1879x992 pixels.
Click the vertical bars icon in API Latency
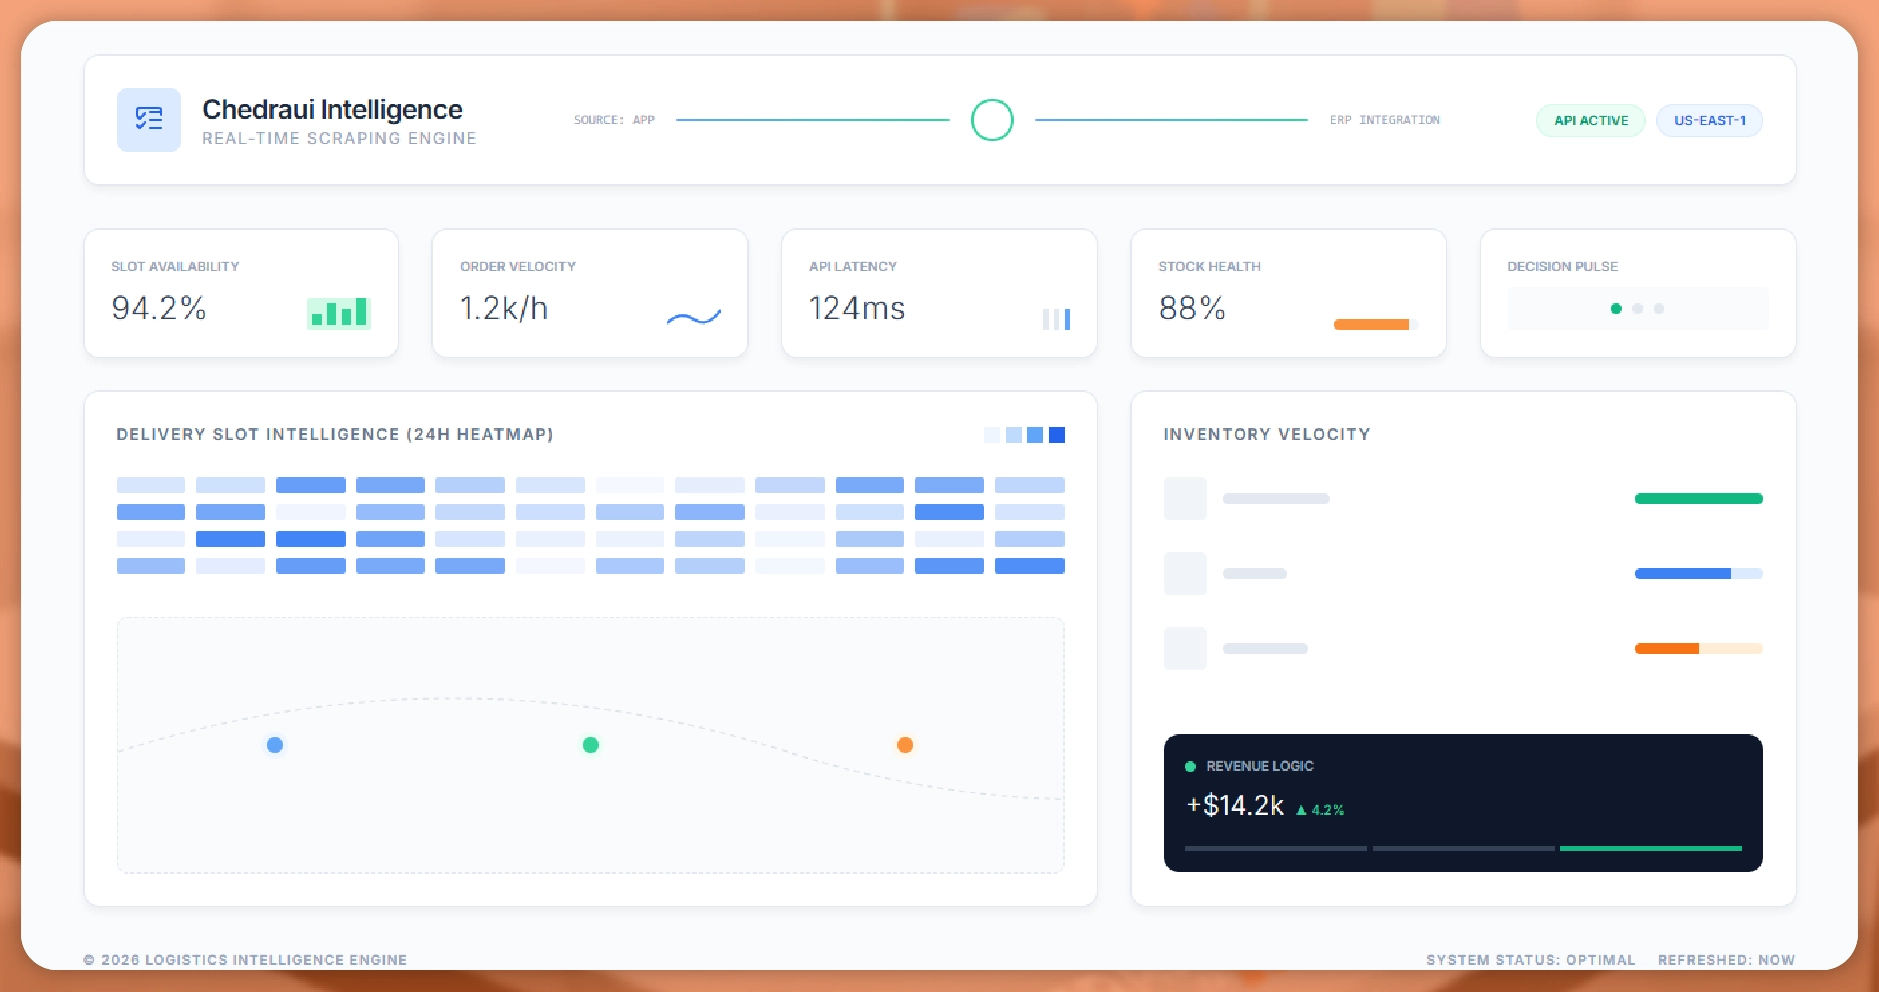1056,319
